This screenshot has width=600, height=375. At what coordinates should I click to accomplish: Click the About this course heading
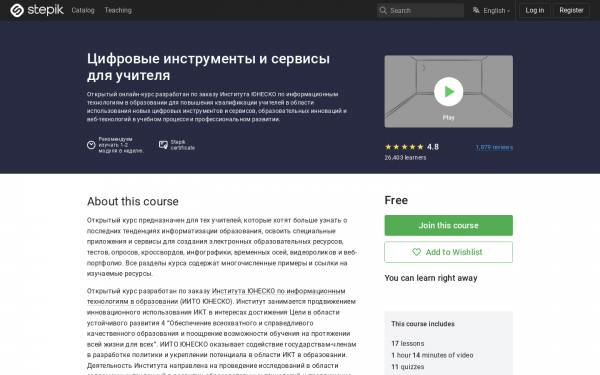132,201
